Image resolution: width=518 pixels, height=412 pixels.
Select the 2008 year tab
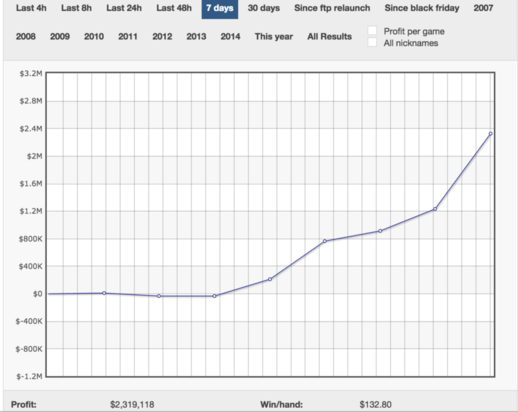[26, 36]
